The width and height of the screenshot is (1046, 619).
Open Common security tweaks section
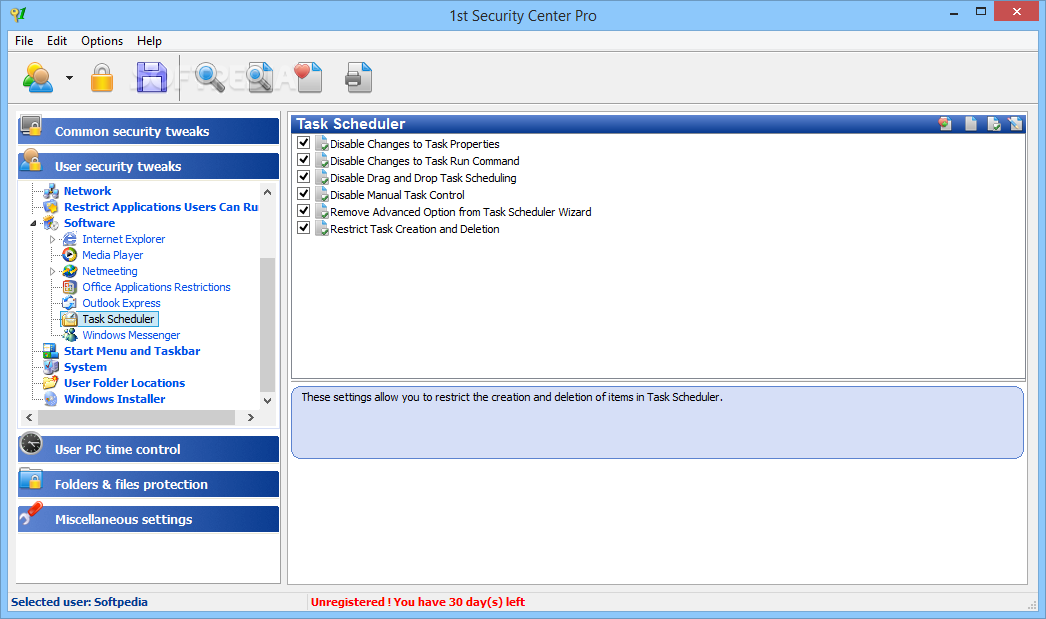[148, 131]
